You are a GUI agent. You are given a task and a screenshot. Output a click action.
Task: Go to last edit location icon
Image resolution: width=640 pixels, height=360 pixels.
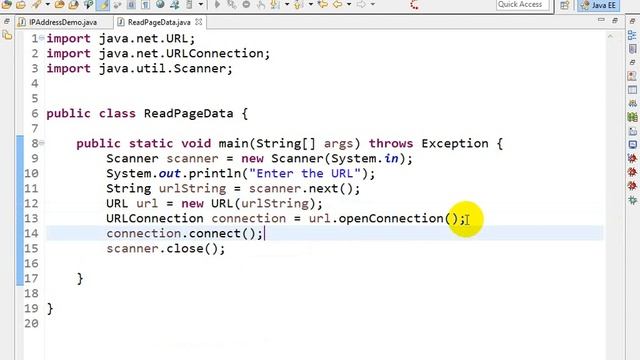(x=323, y=5)
